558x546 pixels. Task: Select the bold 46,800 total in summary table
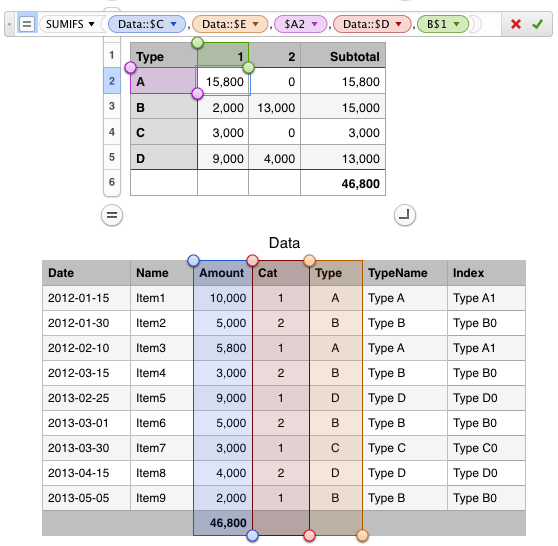[343, 183]
